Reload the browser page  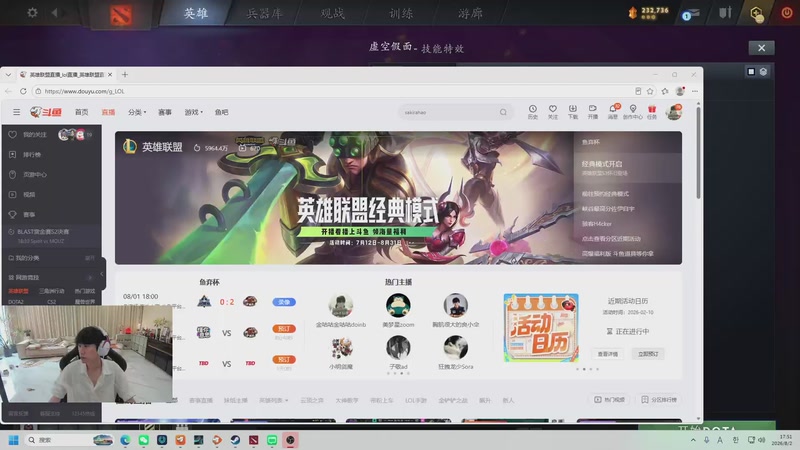pyautogui.click(x=23, y=91)
